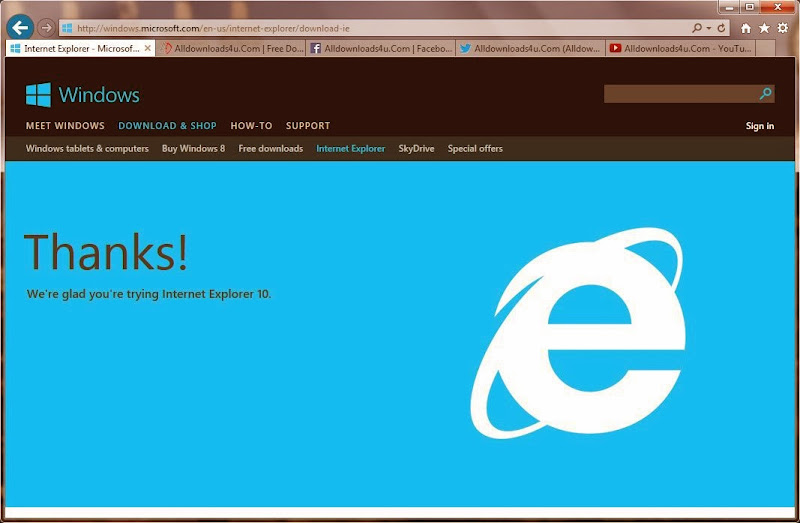This screenshot has width=800, height=523.
Task: Switch to Internet Explorer - Microsoft tab
Action: click(81, 48)
